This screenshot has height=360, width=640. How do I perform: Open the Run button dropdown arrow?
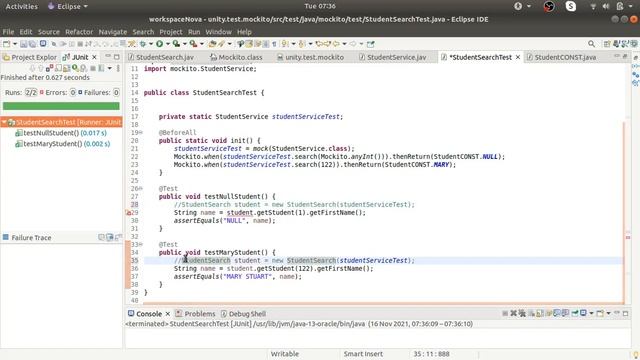(x=168, y=44)
